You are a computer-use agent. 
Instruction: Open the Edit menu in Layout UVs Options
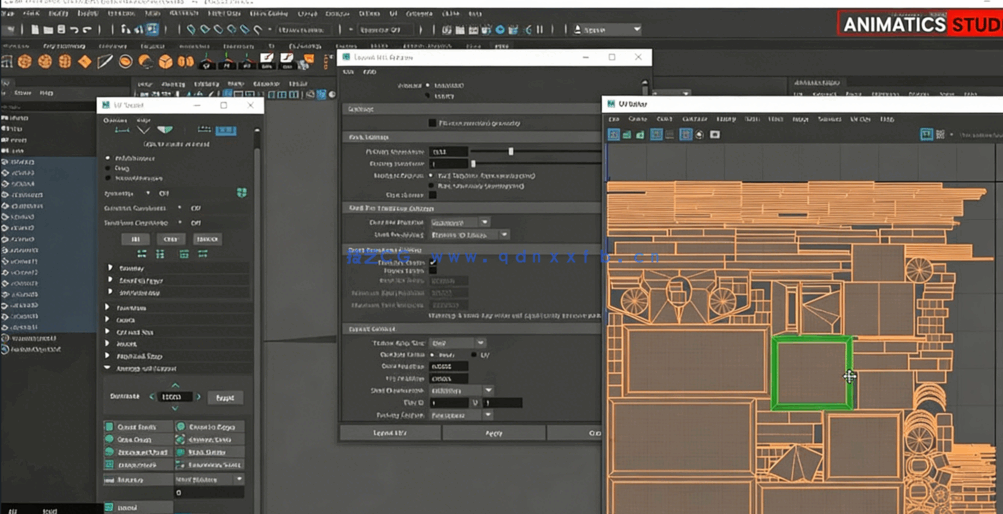click(349, 72)
